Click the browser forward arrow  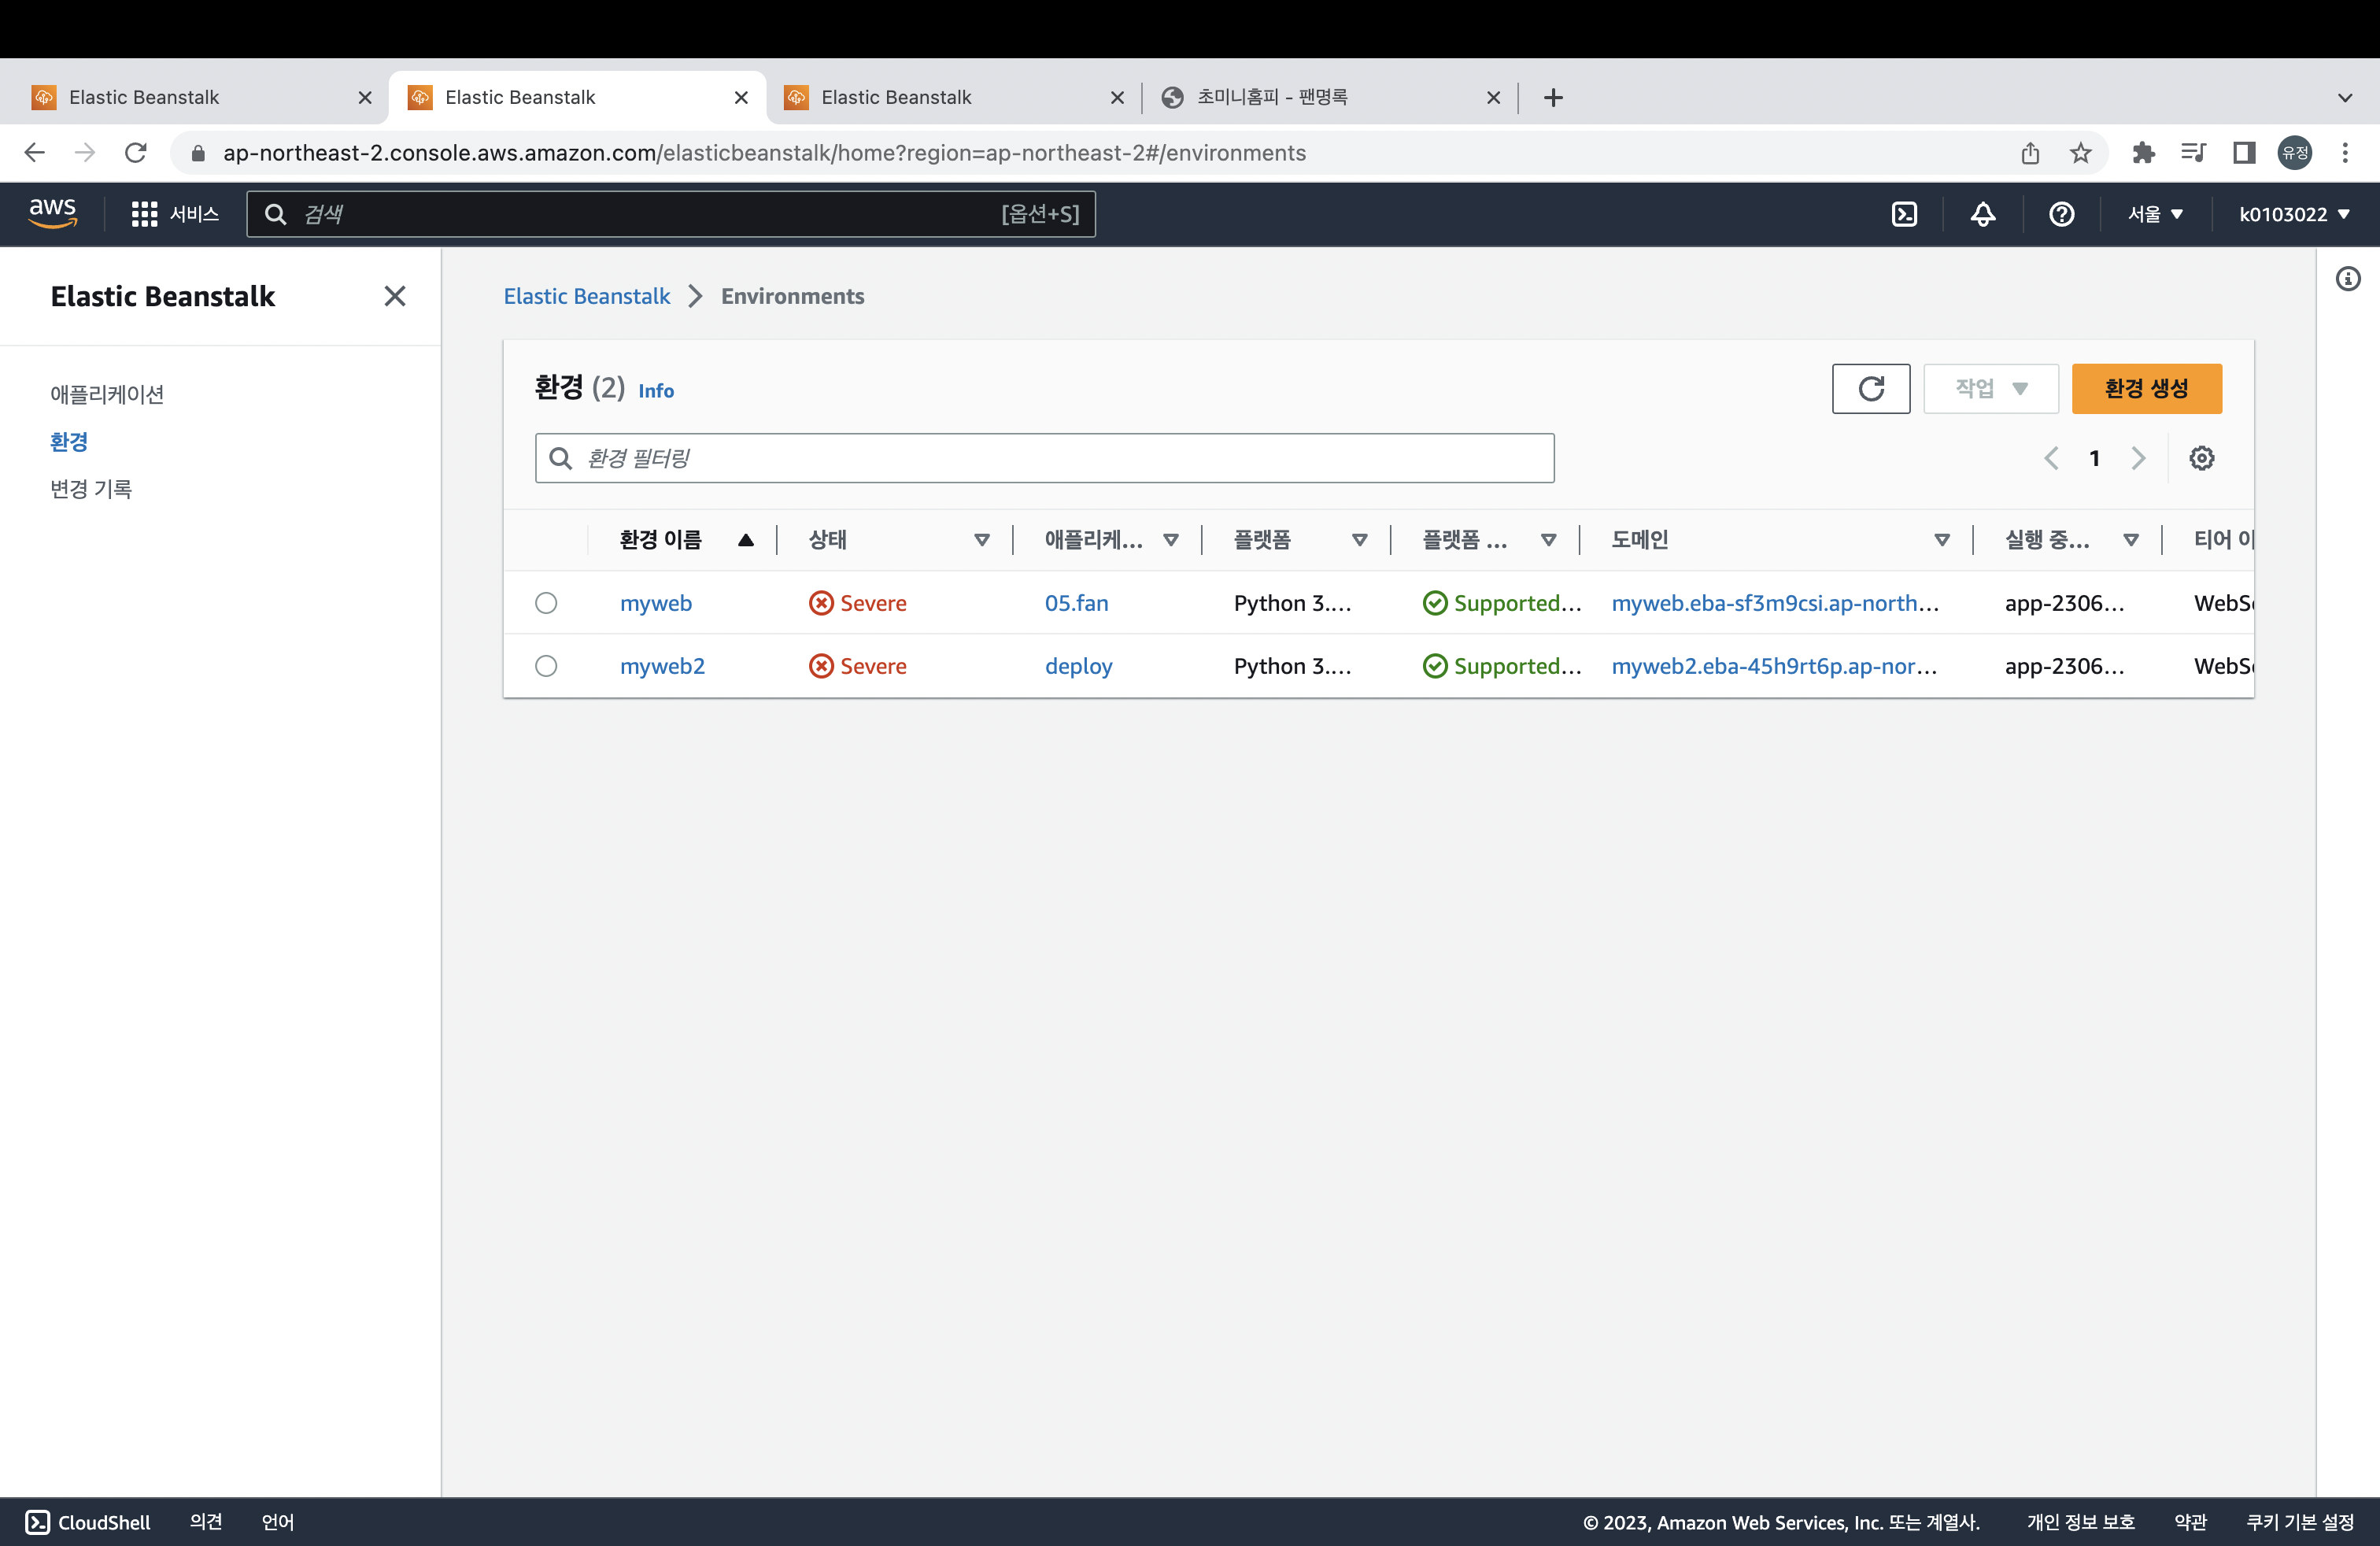(85, 153)
